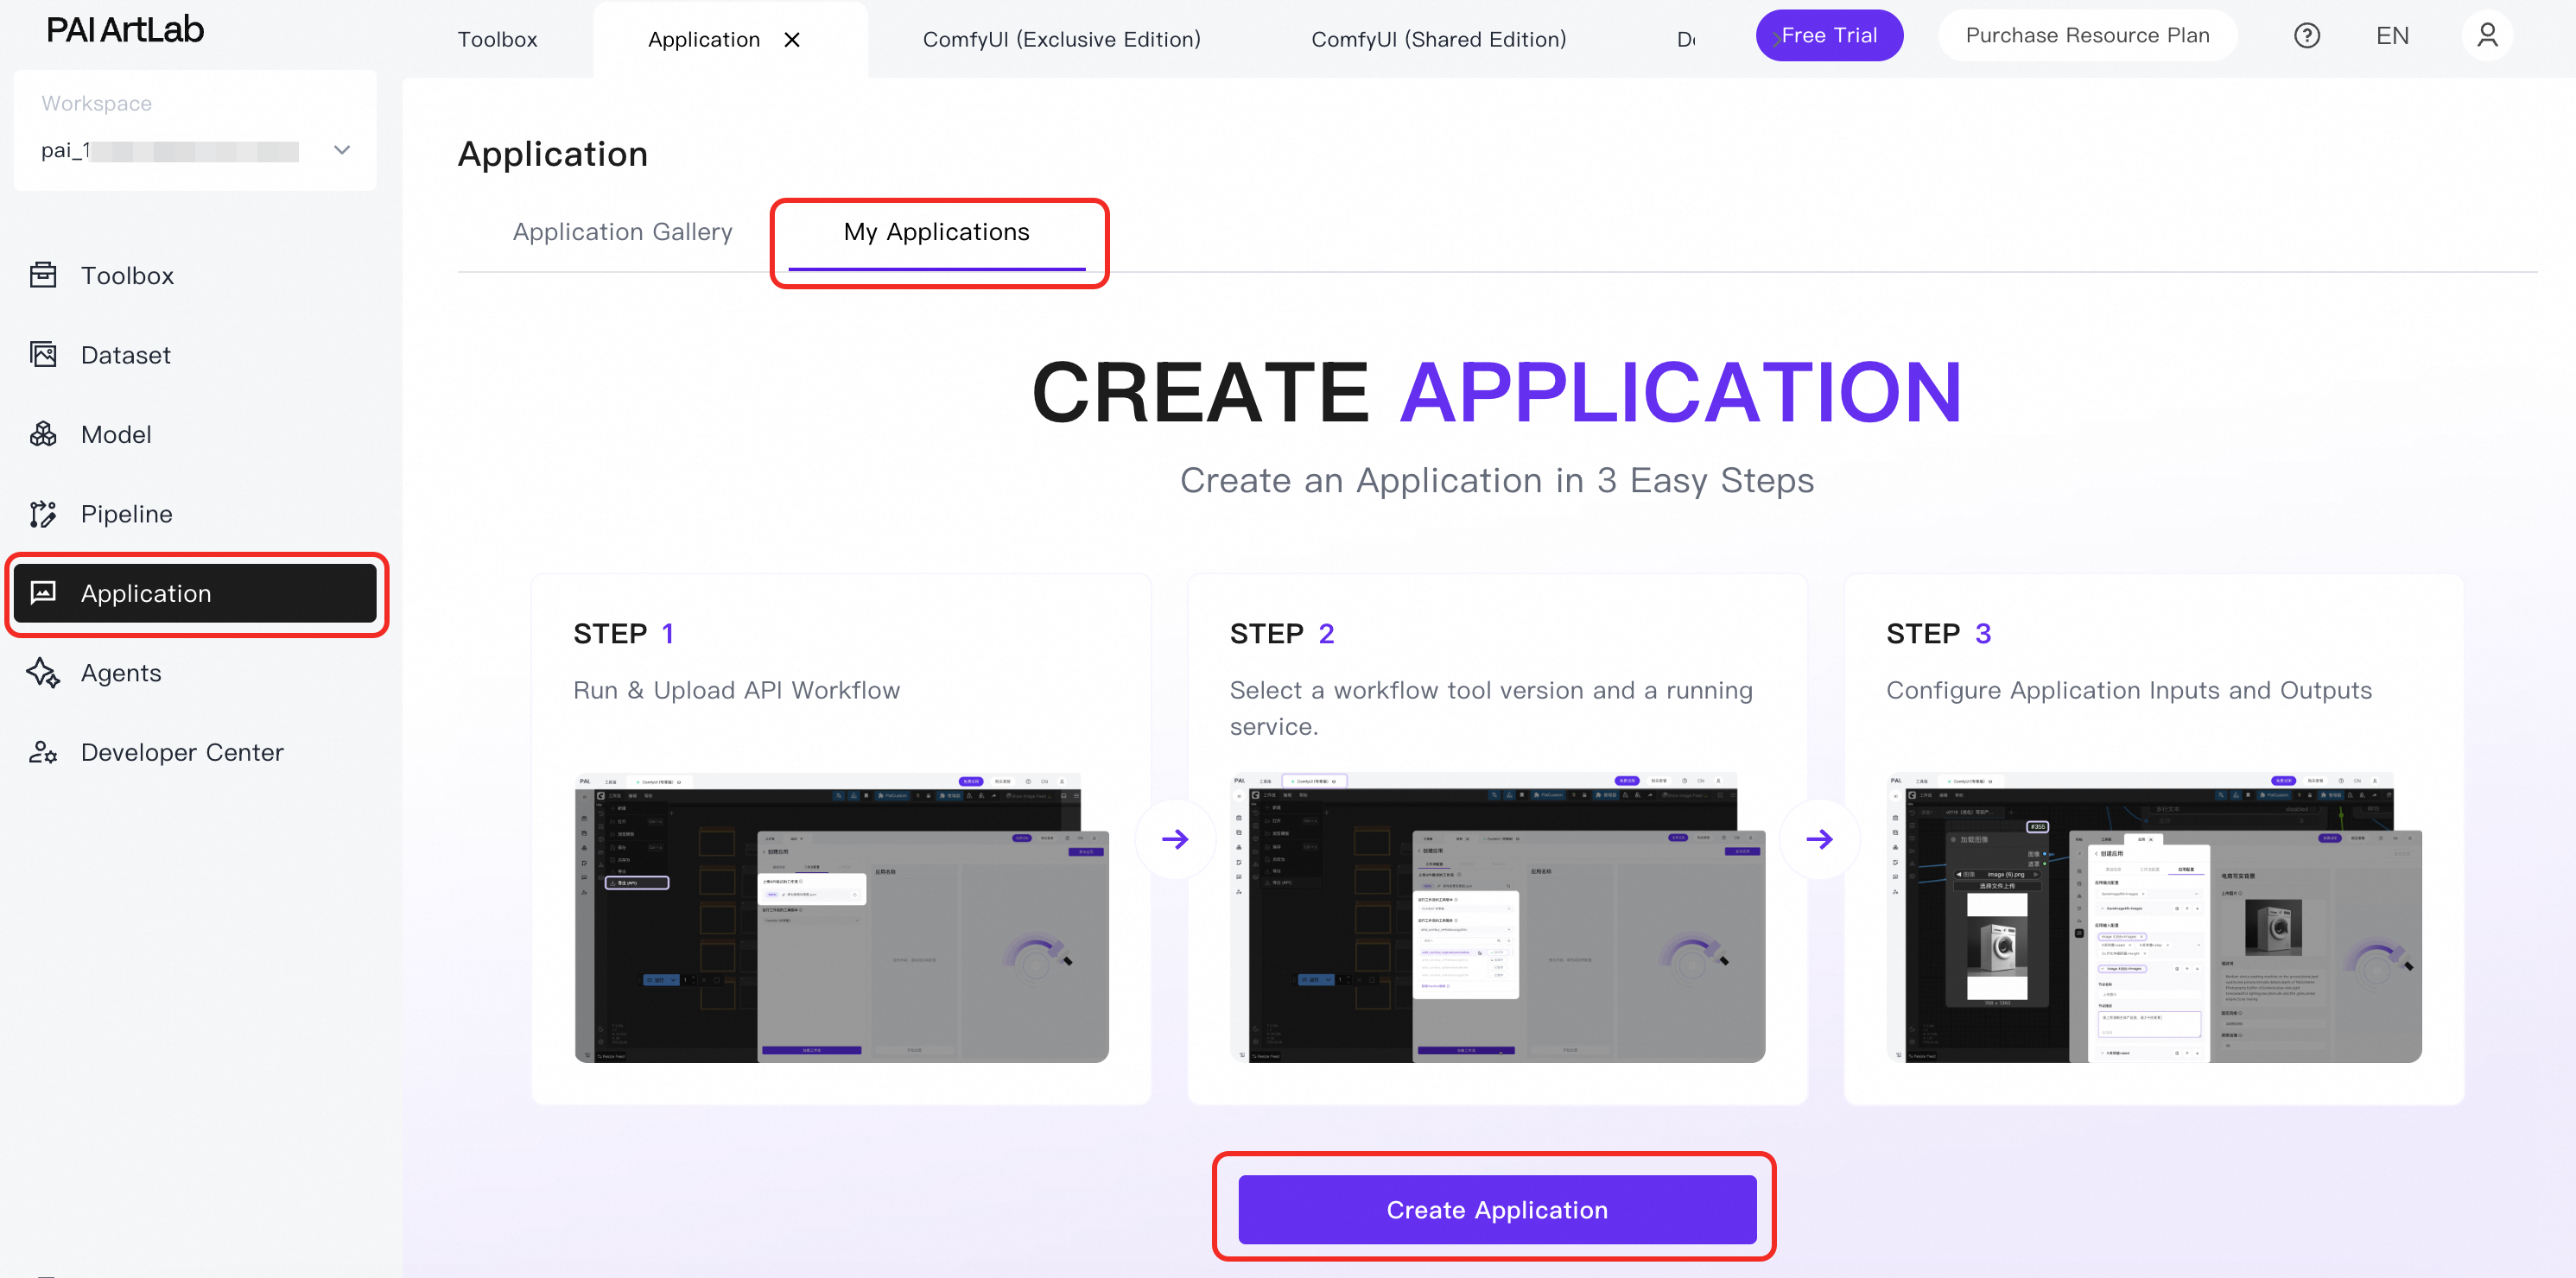2576x1278 pixels.
Task: Expand the Workspace dropdown
Action: [x=342, y=150]
